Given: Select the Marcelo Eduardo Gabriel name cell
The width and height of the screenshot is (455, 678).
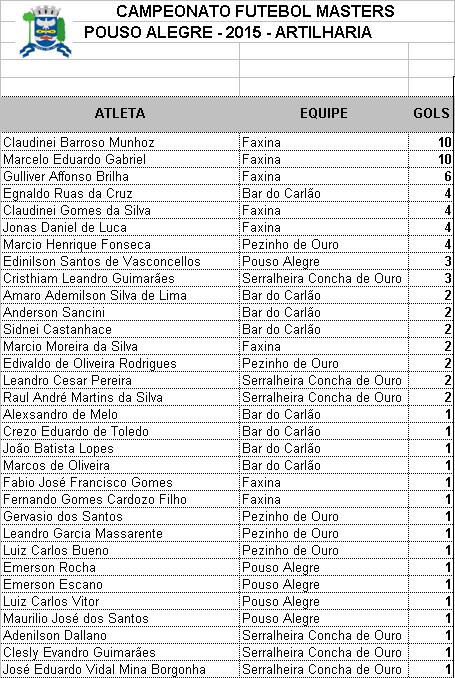Looking at the screenshot, I should [120, 159].
